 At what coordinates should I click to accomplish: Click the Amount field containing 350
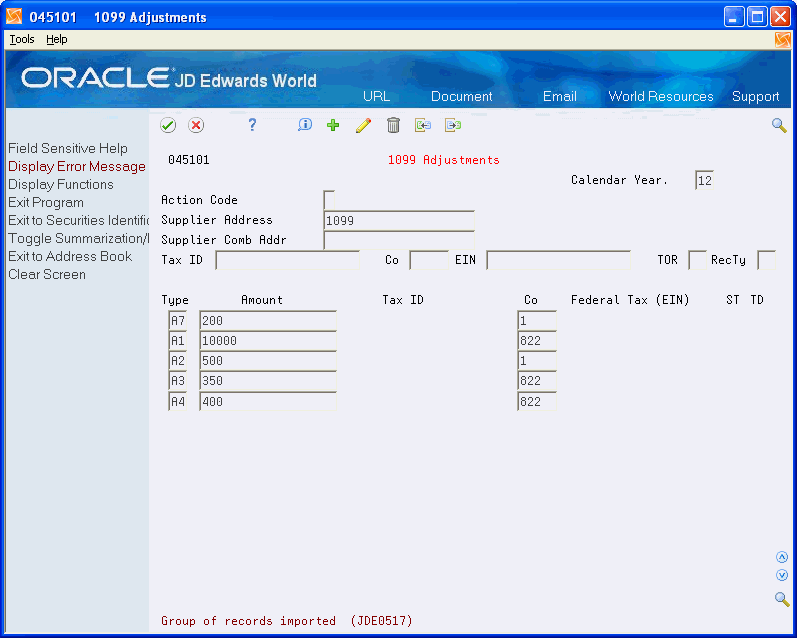[268, 381]
